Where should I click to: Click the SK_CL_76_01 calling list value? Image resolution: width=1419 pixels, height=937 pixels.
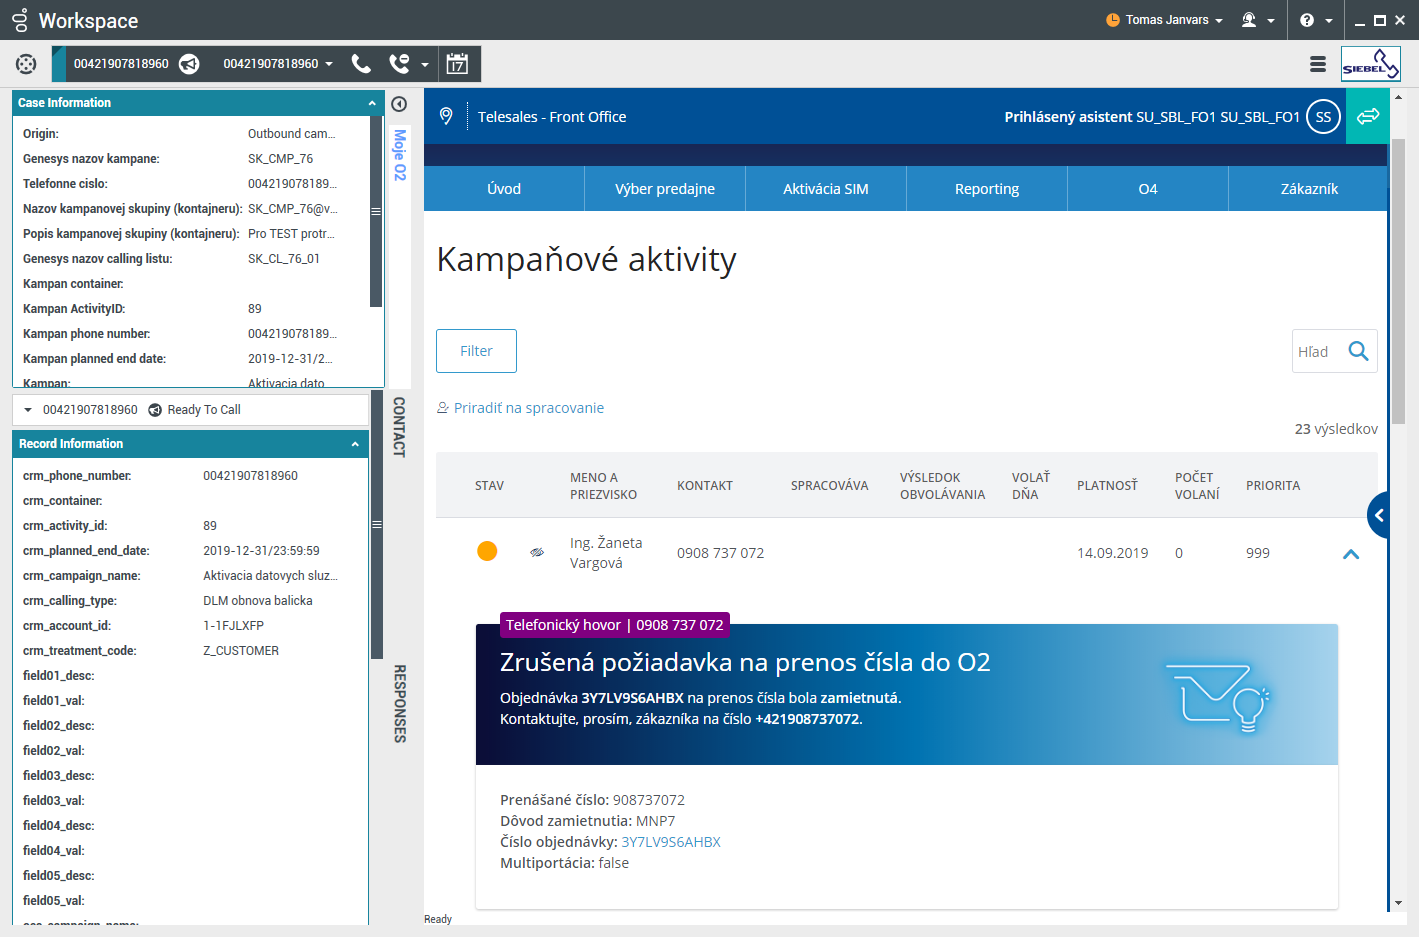pos(284,259)
